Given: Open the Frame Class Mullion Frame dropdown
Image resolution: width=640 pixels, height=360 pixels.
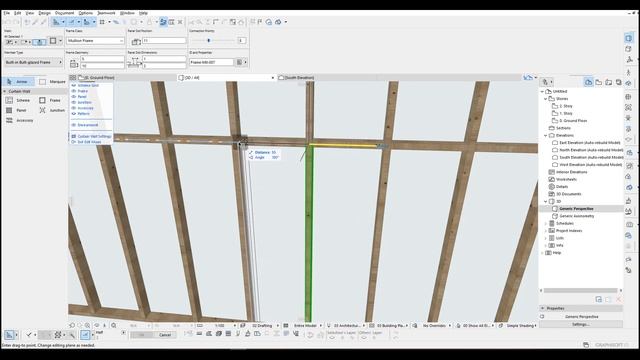Looking at the screenshot, I should 95,41.
